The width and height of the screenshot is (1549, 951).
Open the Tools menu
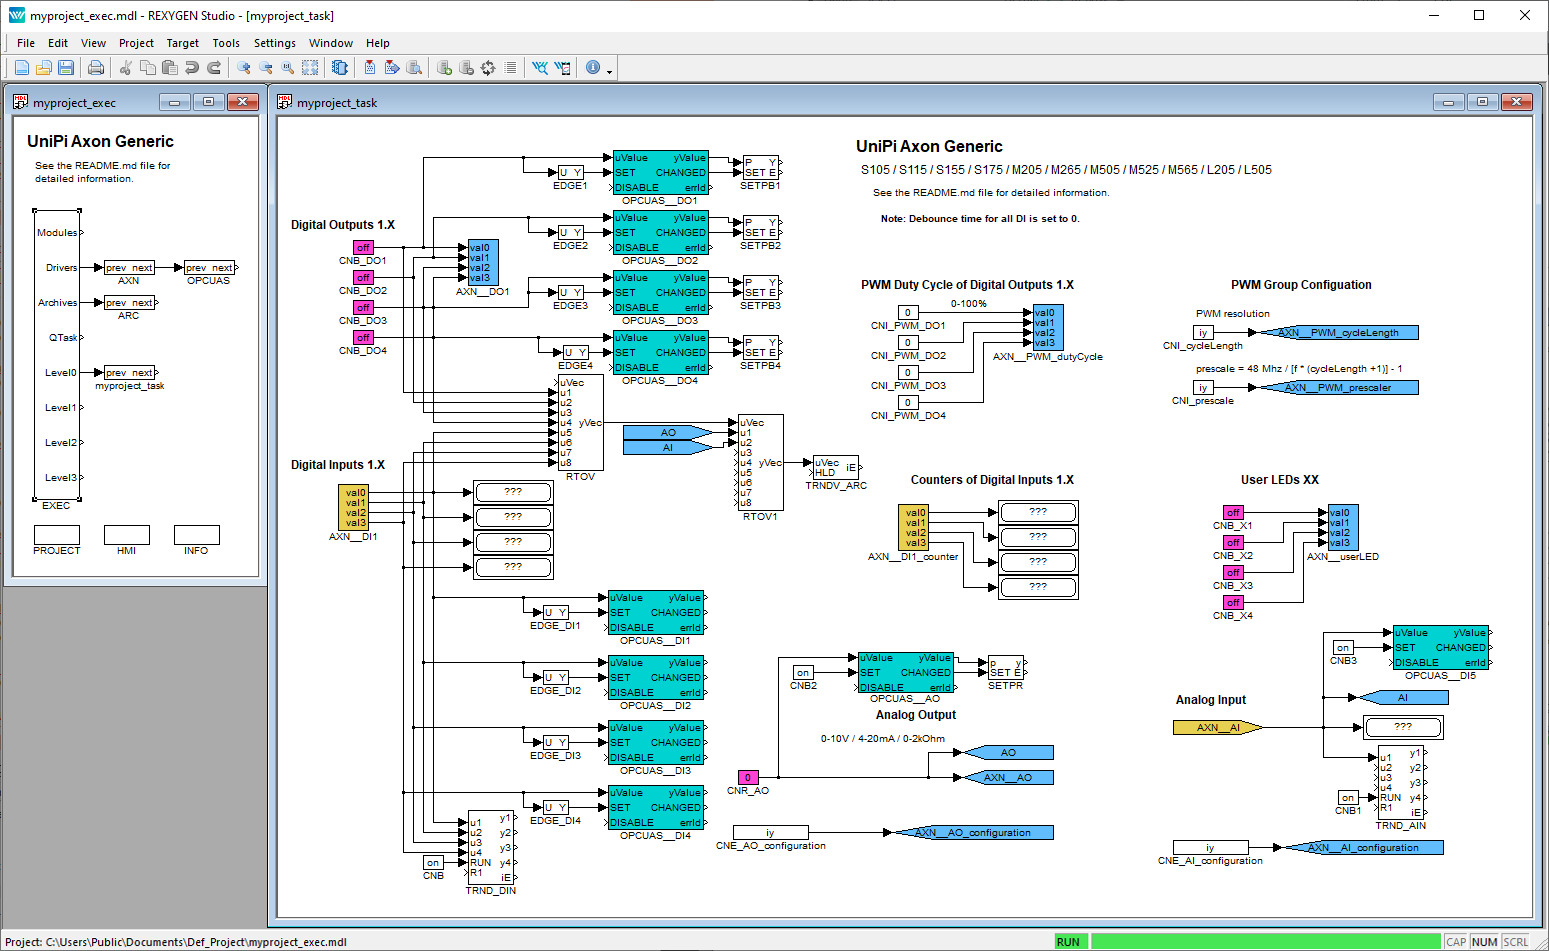click(x=226, y=43)
